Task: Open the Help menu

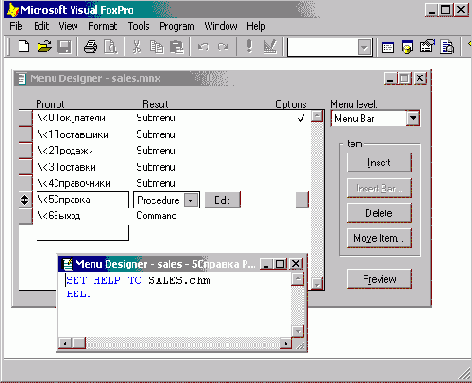Action: pos(256,26)
